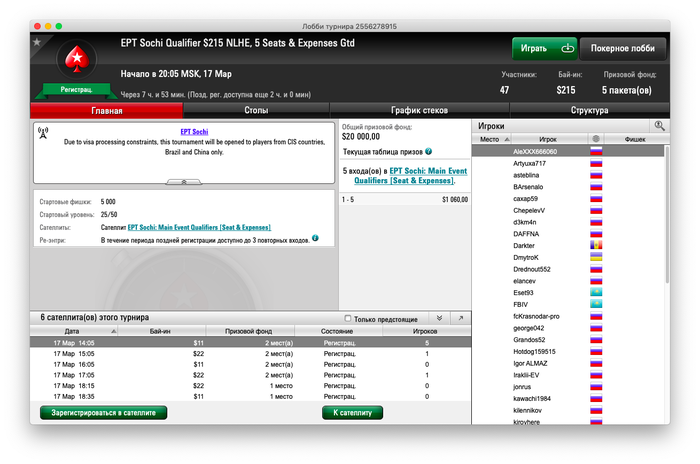Select player Hotdog159515 in list
This screenshot has width=700, height=464.
point(568,351)
